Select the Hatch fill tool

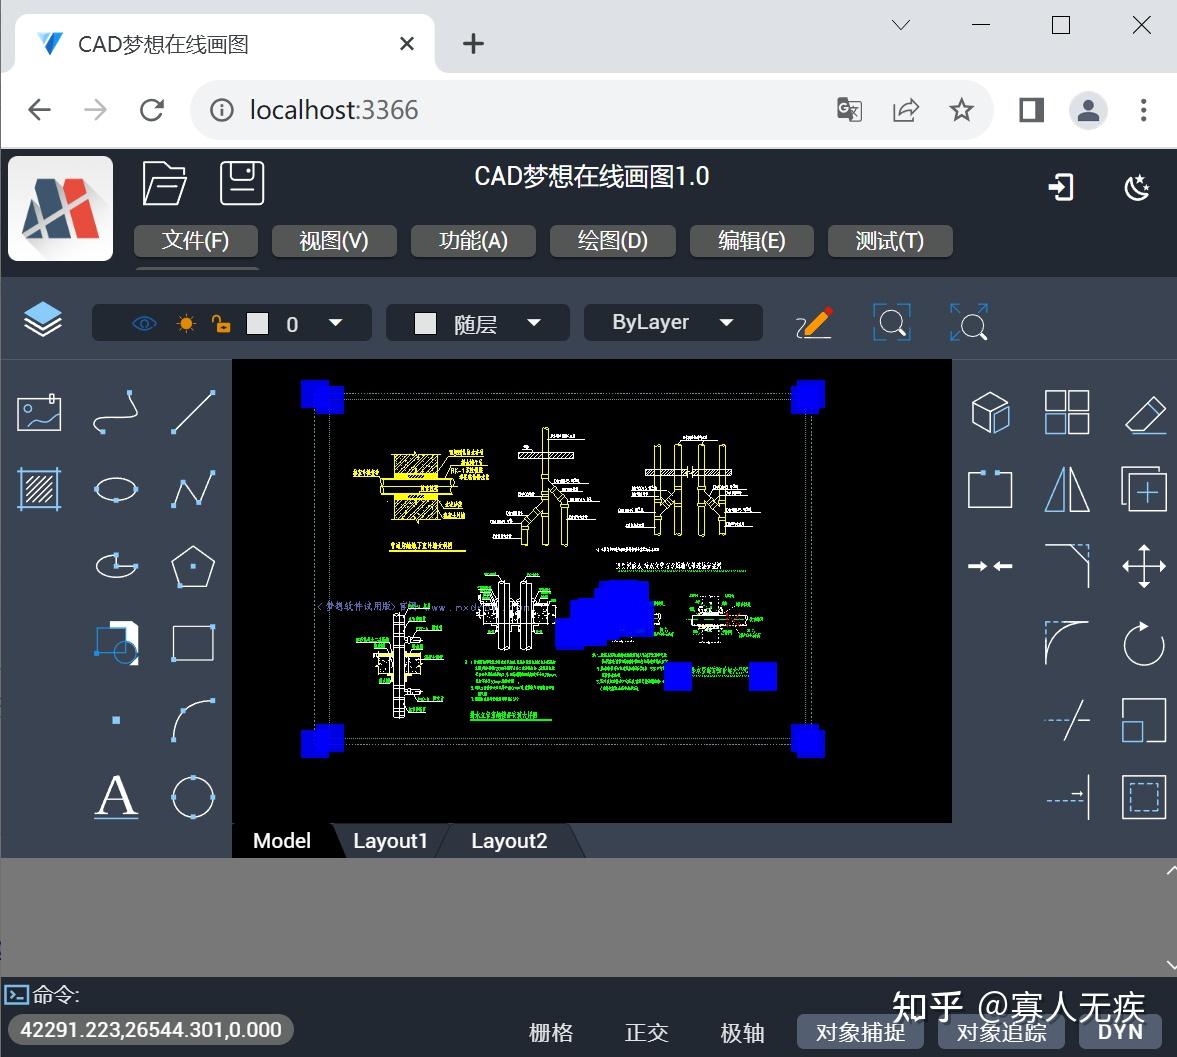[x=38, y=489]
